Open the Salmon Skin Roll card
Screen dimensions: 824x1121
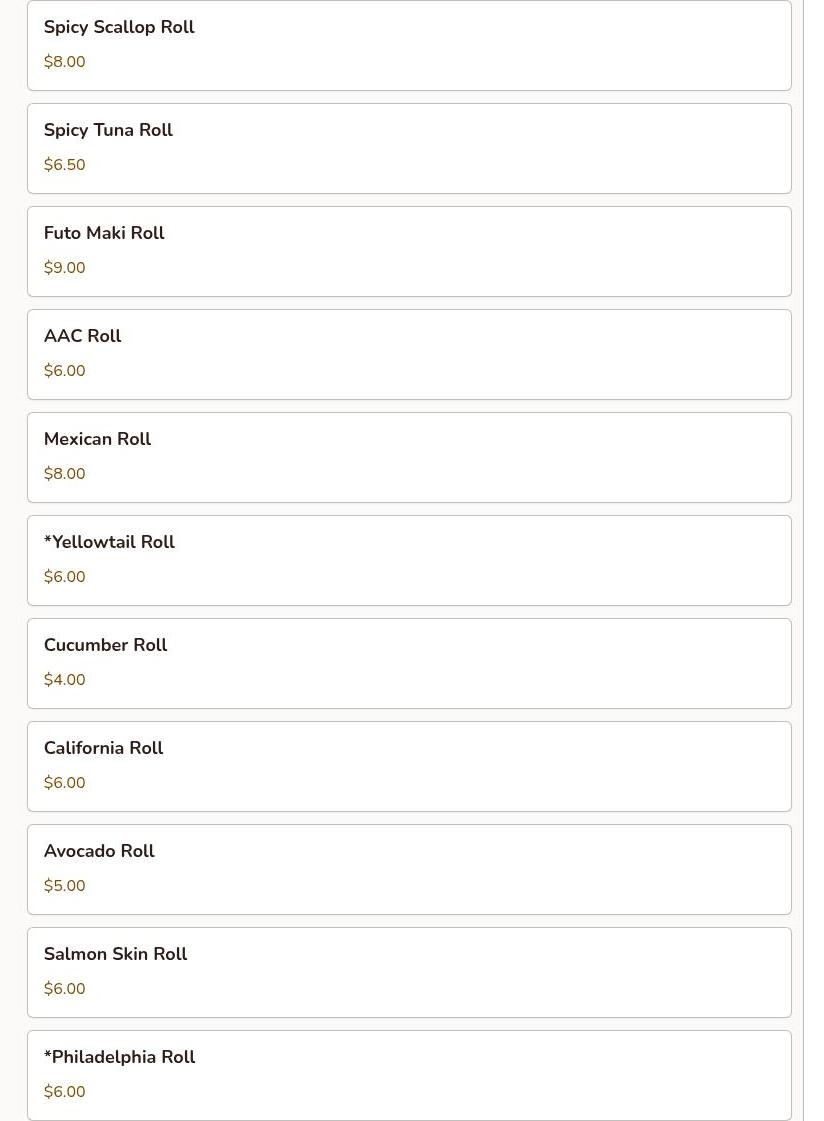pyautogui.click(x=409, y=972)
